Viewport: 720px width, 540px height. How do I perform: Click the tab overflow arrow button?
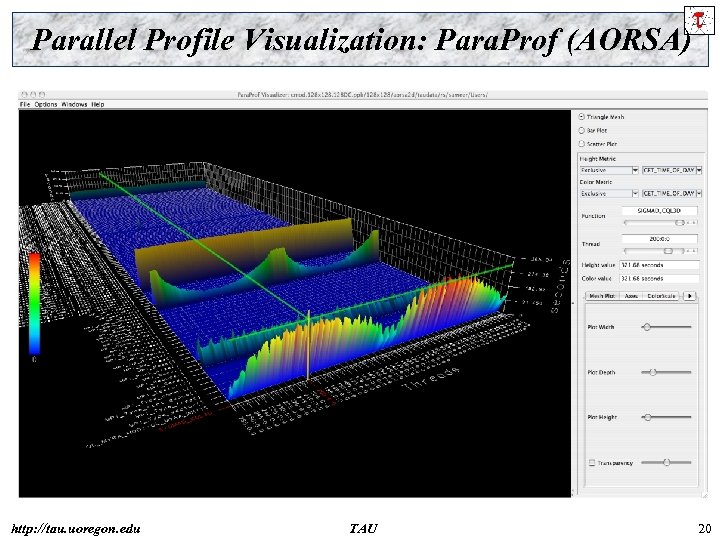690,296
